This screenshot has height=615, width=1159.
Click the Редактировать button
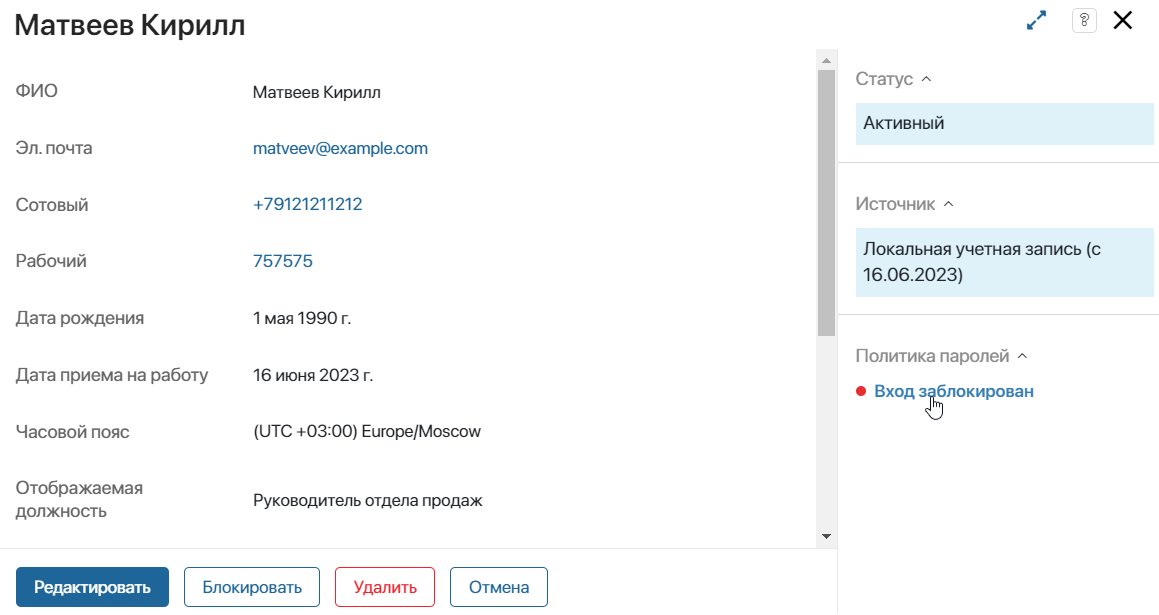(x=92, y=587)
